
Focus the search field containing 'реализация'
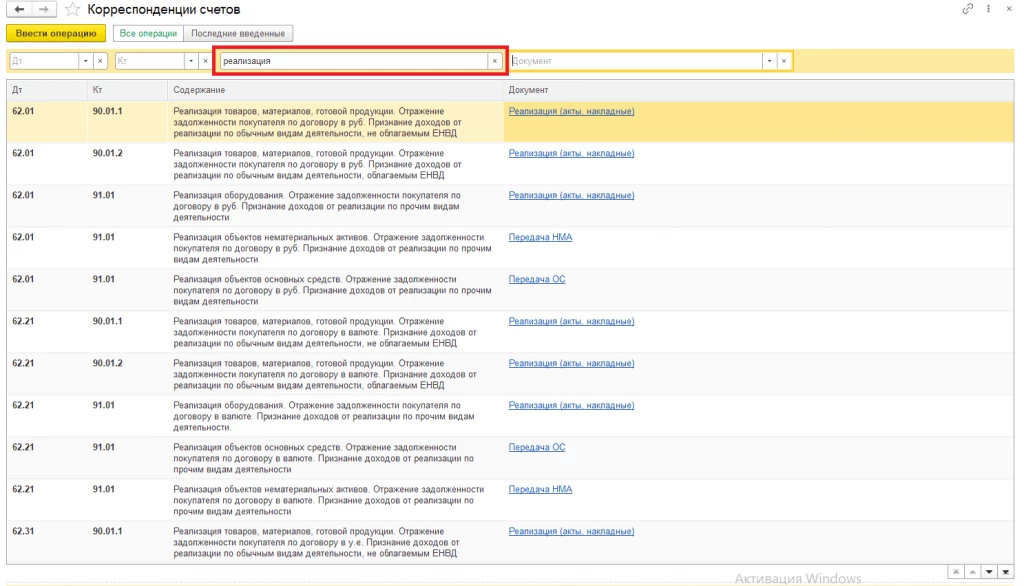tap(353, 61)
